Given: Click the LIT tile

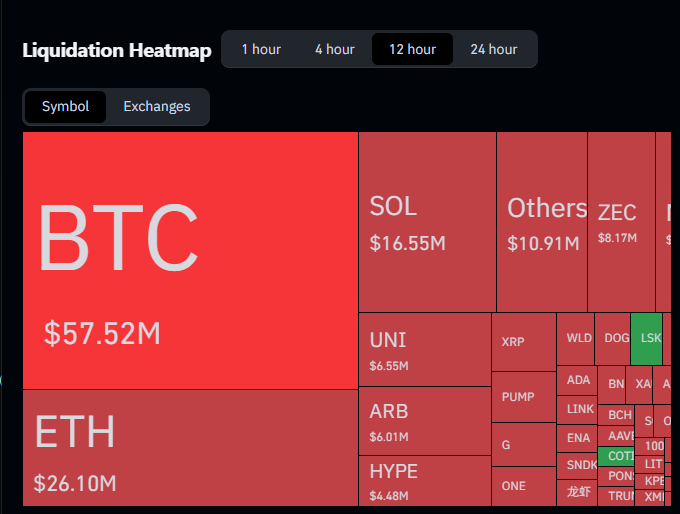Looking at the screenshot, I should click(649, 464).
